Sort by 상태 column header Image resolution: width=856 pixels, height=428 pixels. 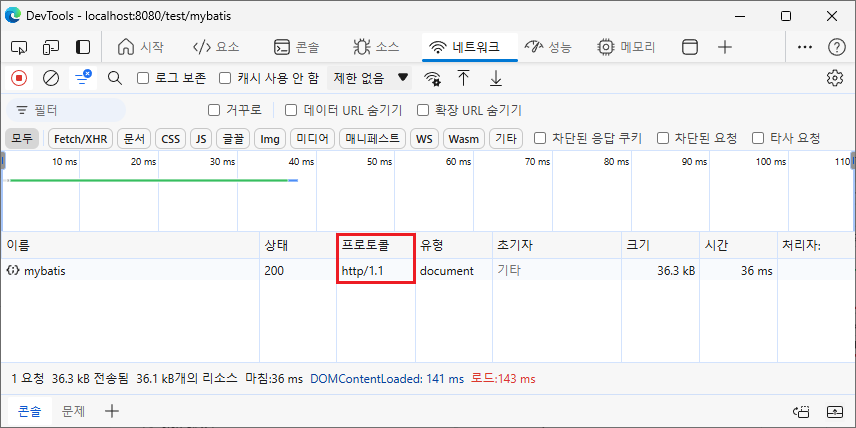(x=298, y=245)
